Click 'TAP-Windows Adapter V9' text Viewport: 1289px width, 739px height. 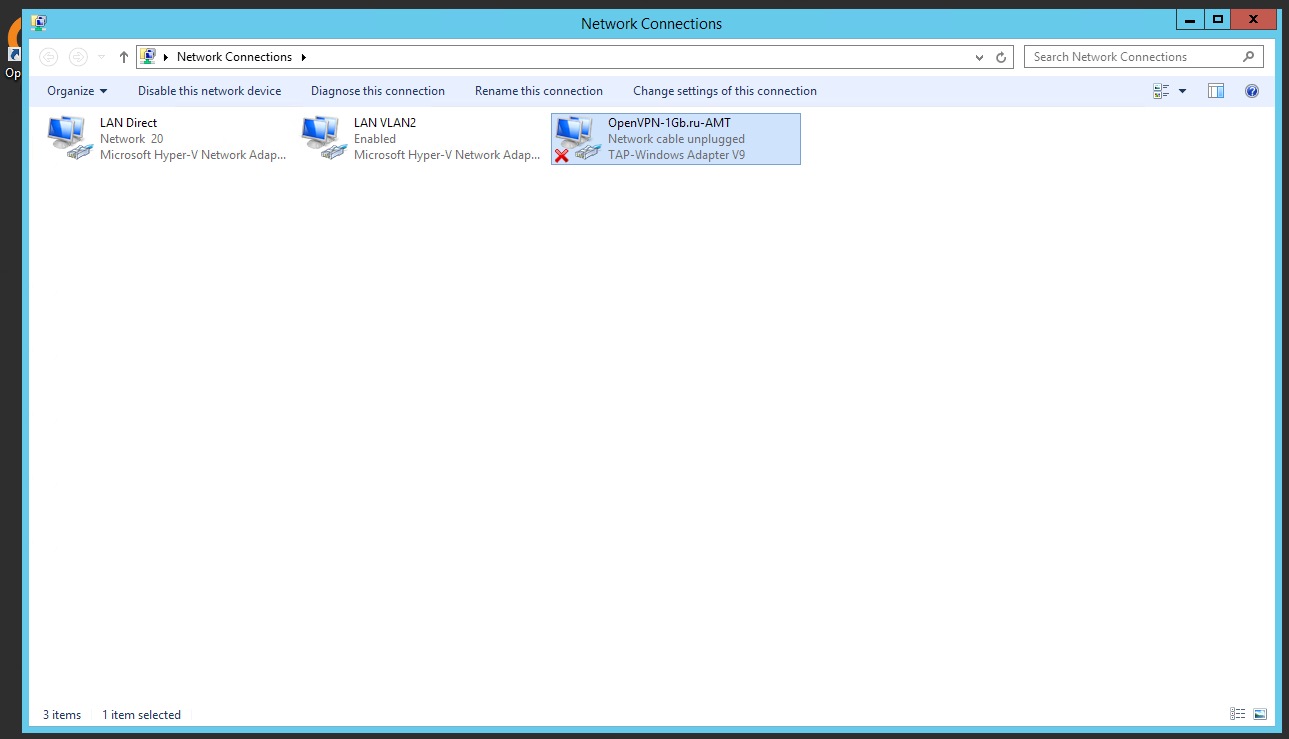676,155
